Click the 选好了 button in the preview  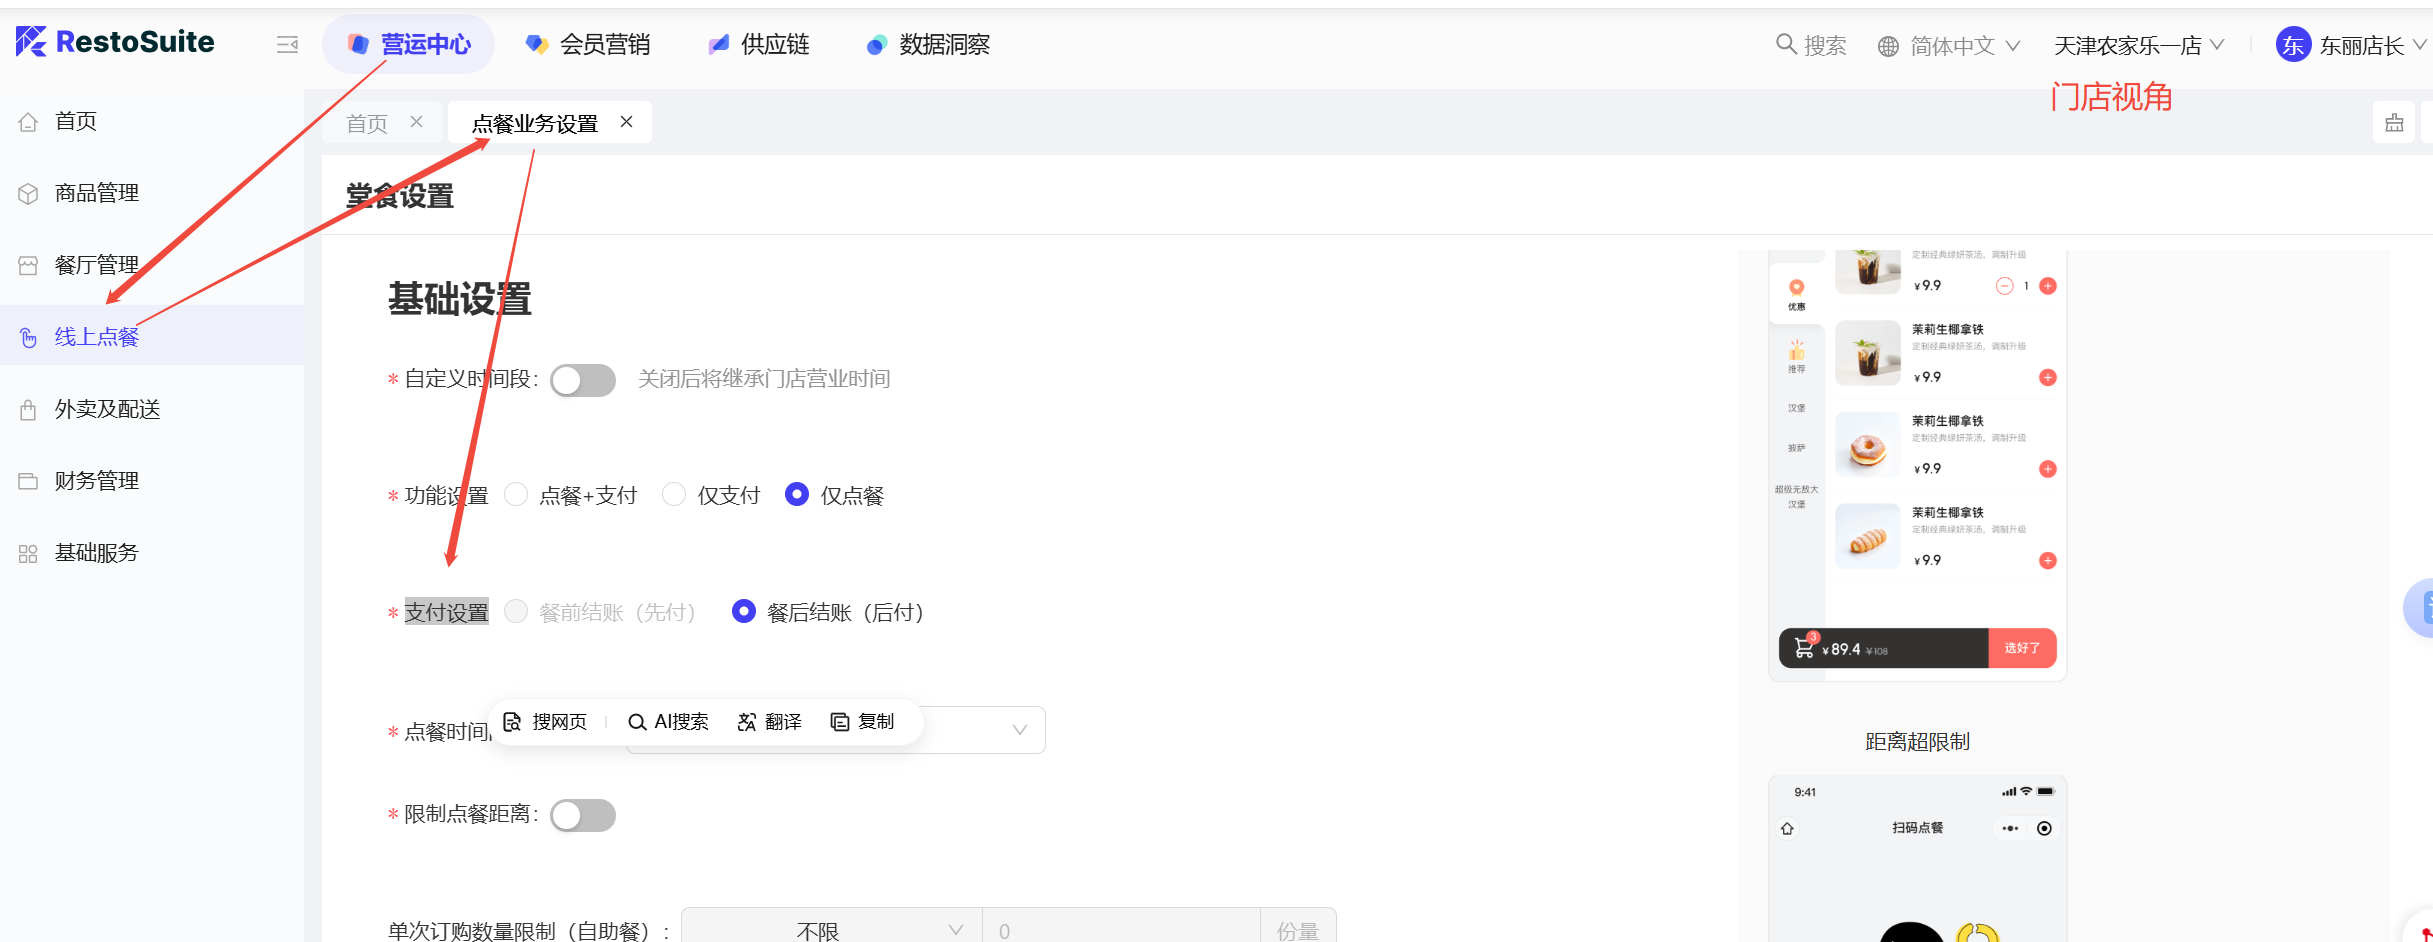(x=2021, y=648)
